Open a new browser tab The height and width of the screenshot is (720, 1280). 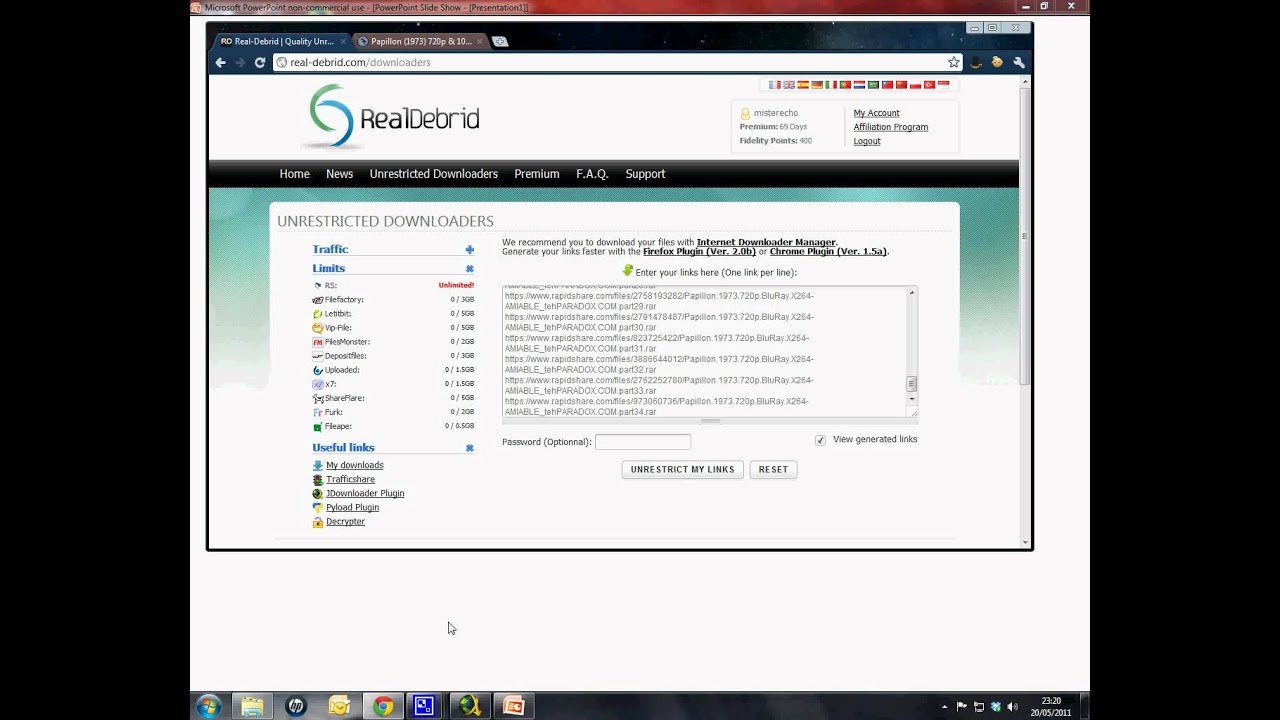pos(500,41)
